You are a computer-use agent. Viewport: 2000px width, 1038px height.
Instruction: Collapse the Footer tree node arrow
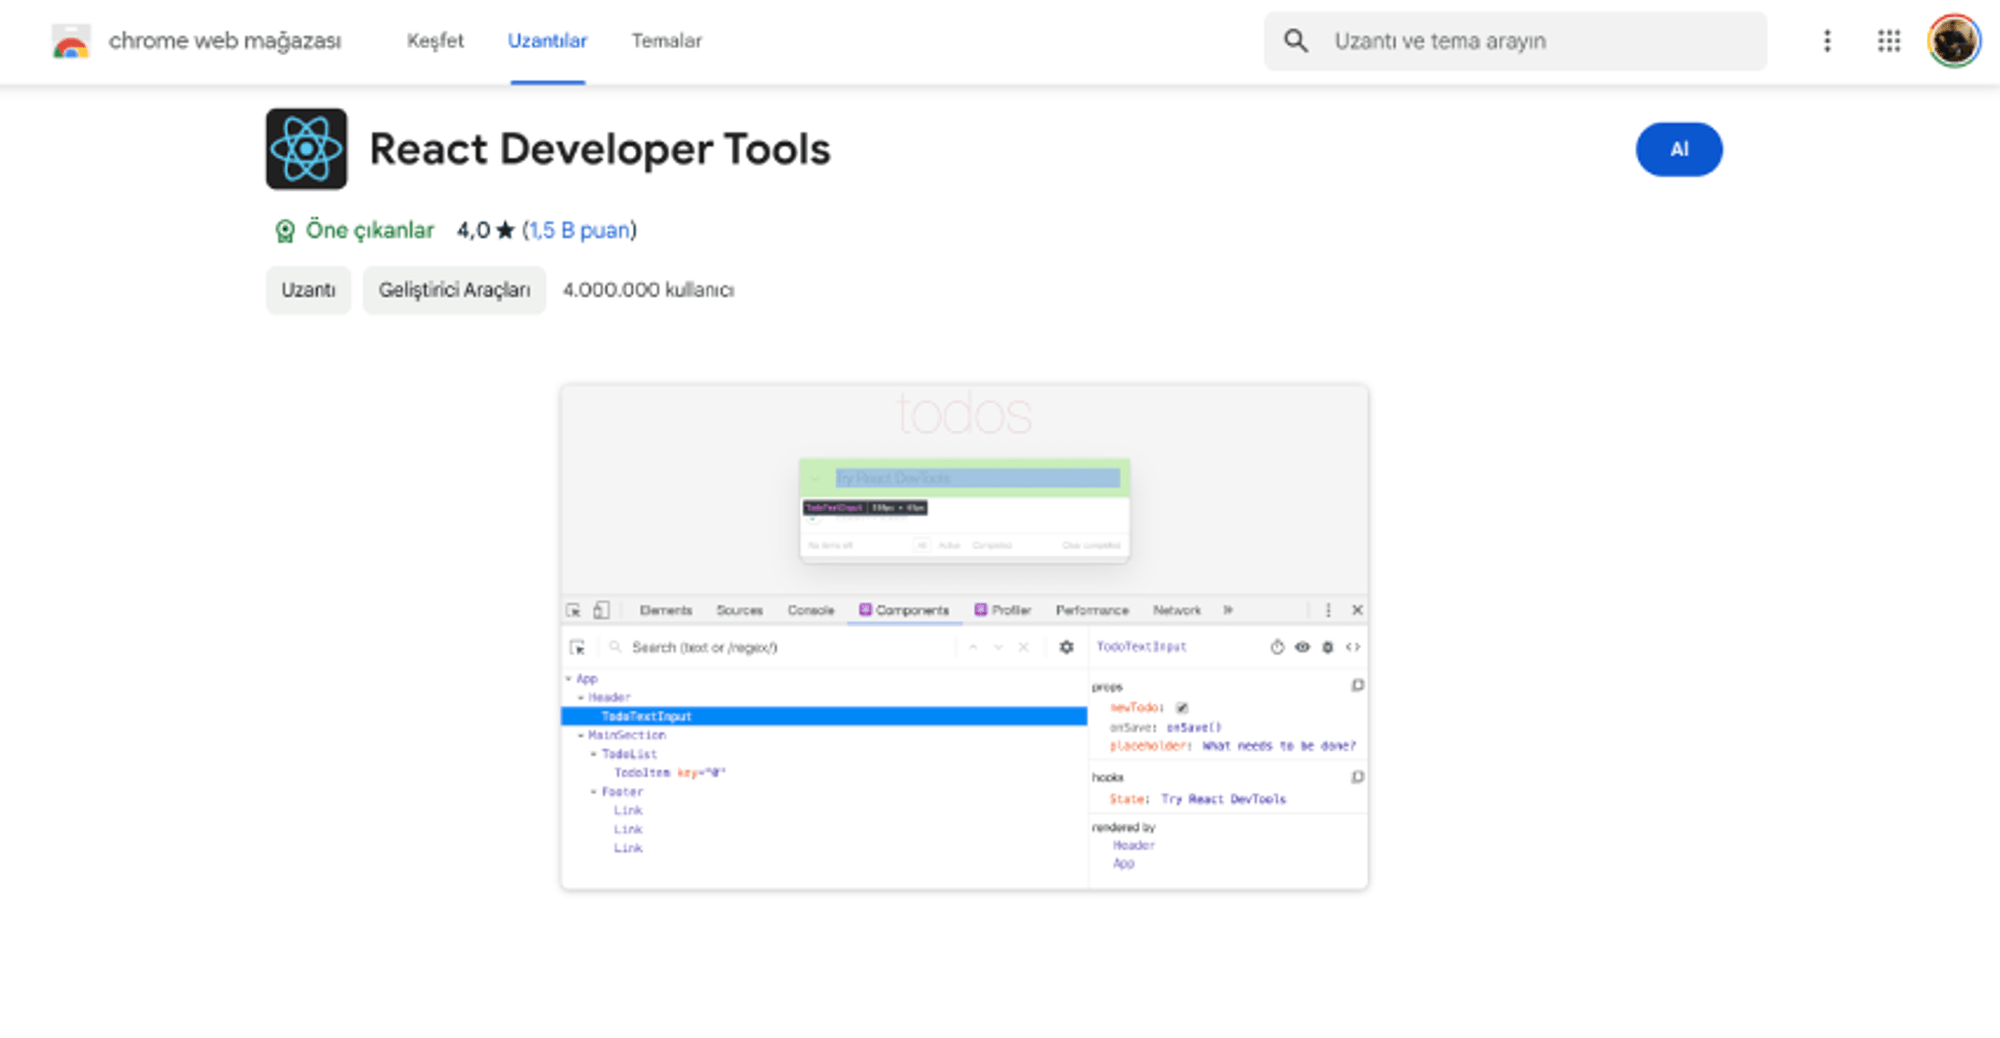pyautogui.click(x=593, y=792)
